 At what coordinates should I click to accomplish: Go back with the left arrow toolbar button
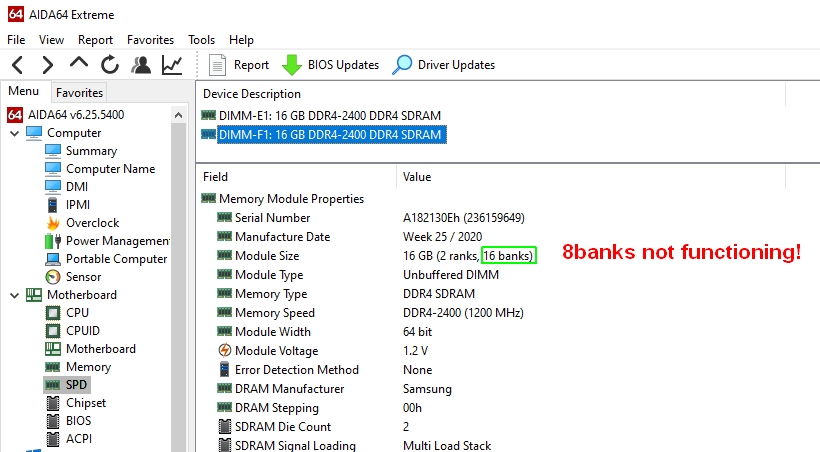point(18,65)
